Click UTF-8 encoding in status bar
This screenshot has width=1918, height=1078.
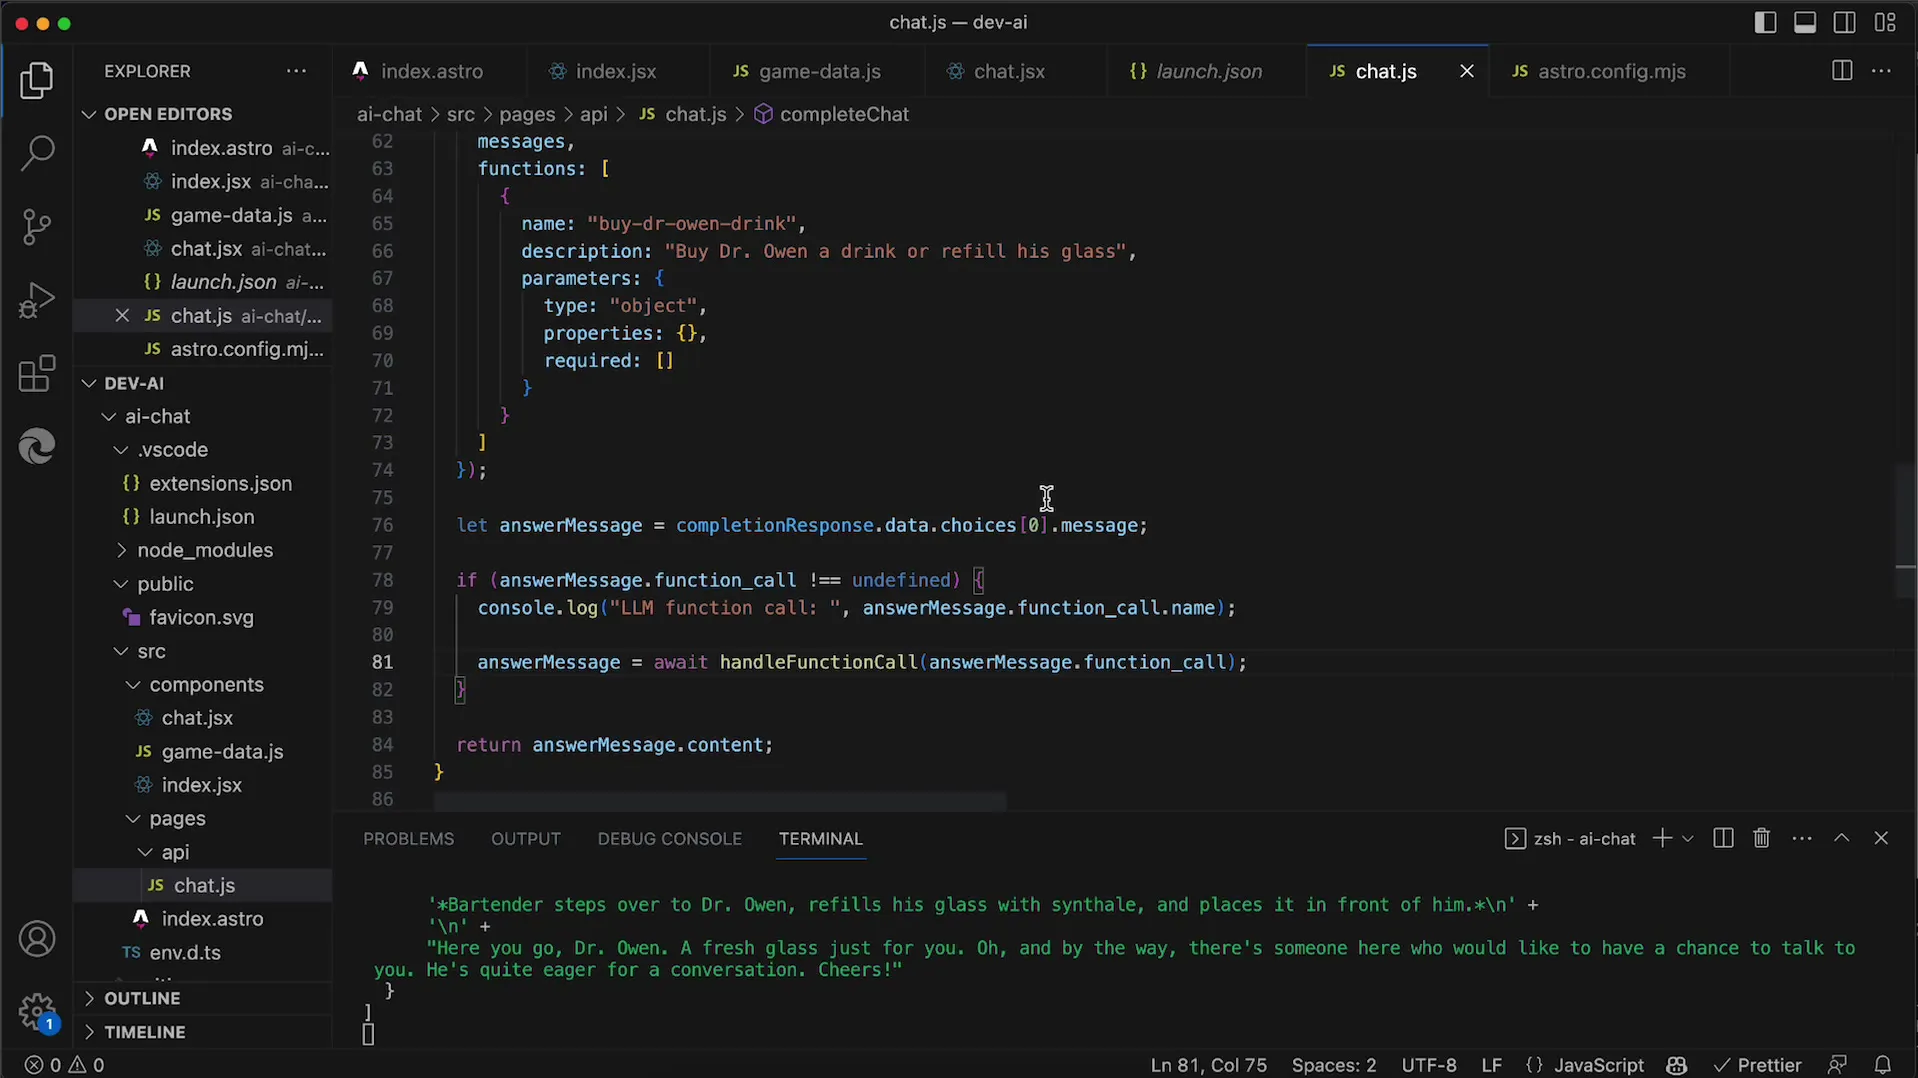pos(1429,1065)
